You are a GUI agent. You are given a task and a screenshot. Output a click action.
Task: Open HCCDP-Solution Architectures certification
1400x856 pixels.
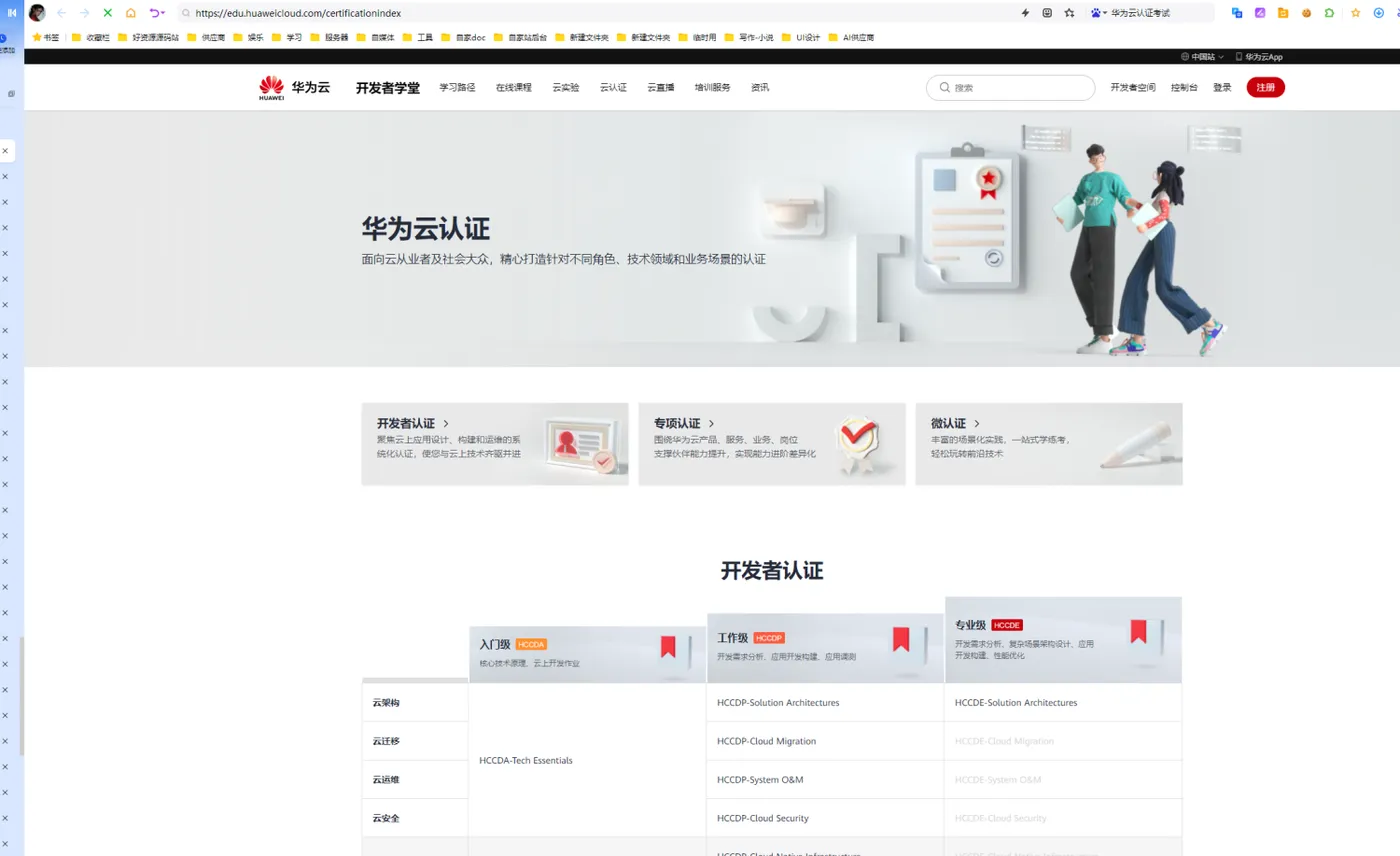(x=778, y=702)
